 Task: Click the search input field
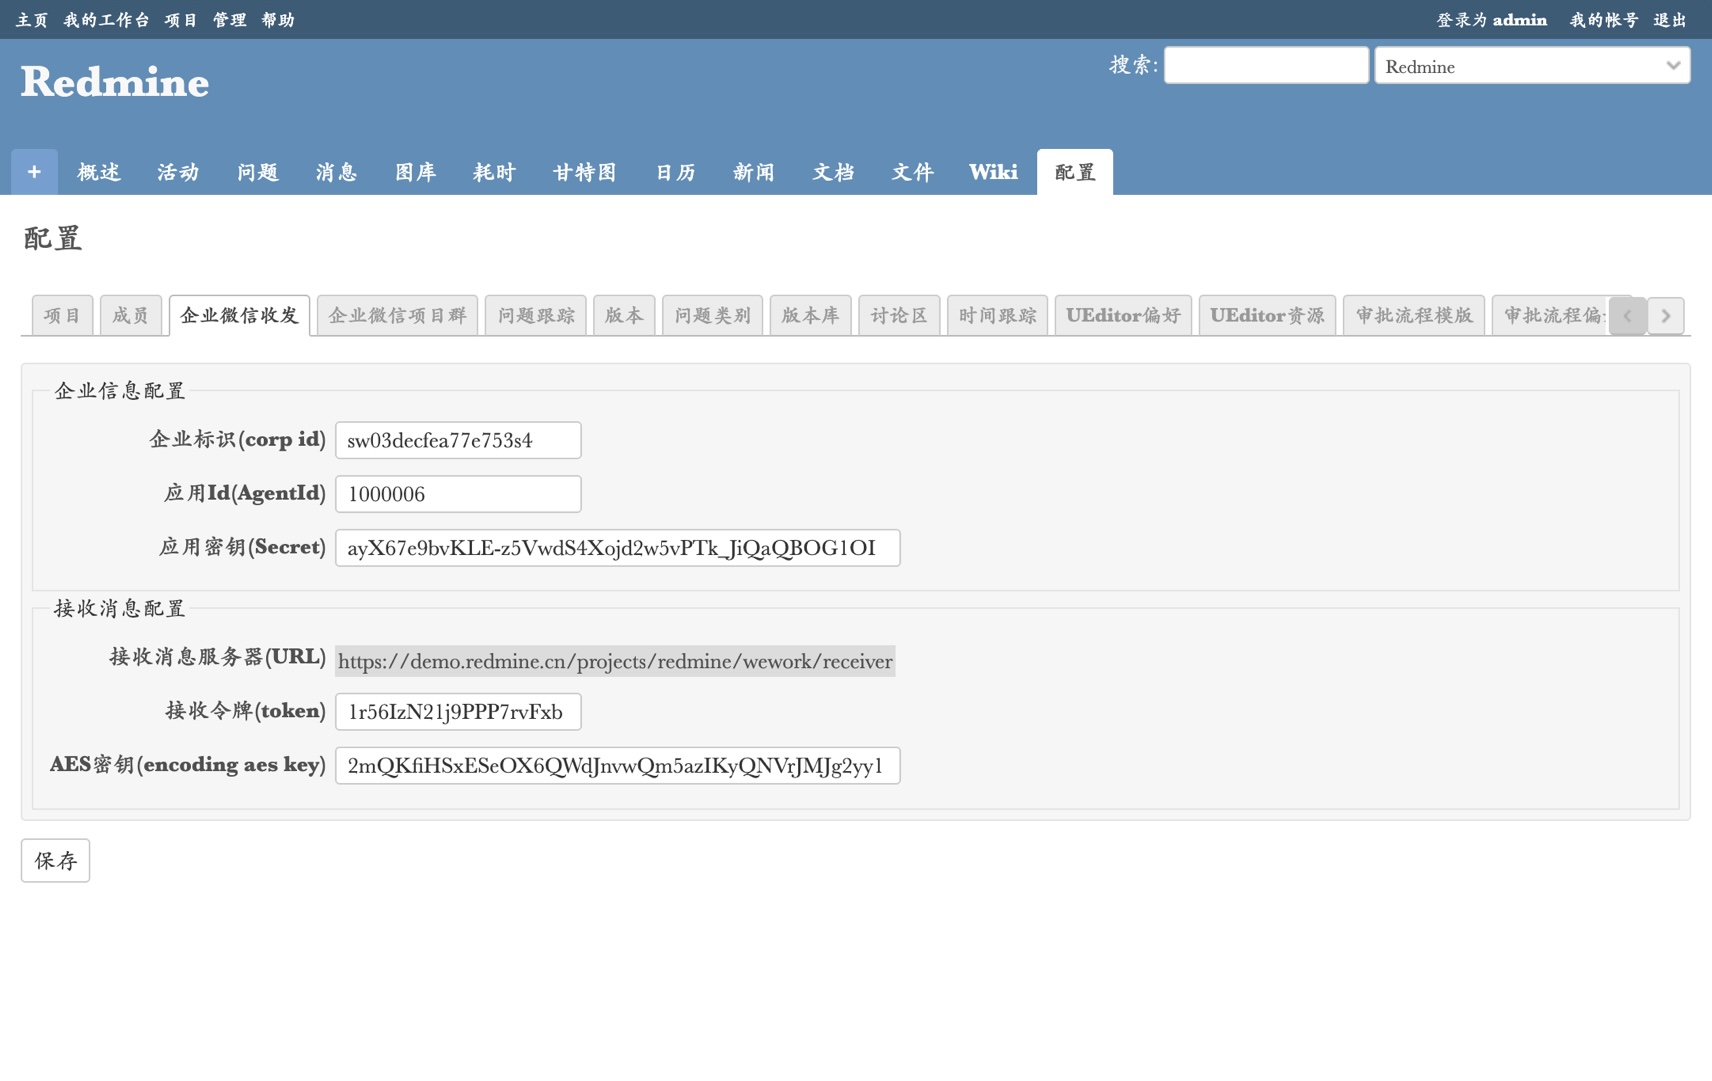coord(1266,65)
